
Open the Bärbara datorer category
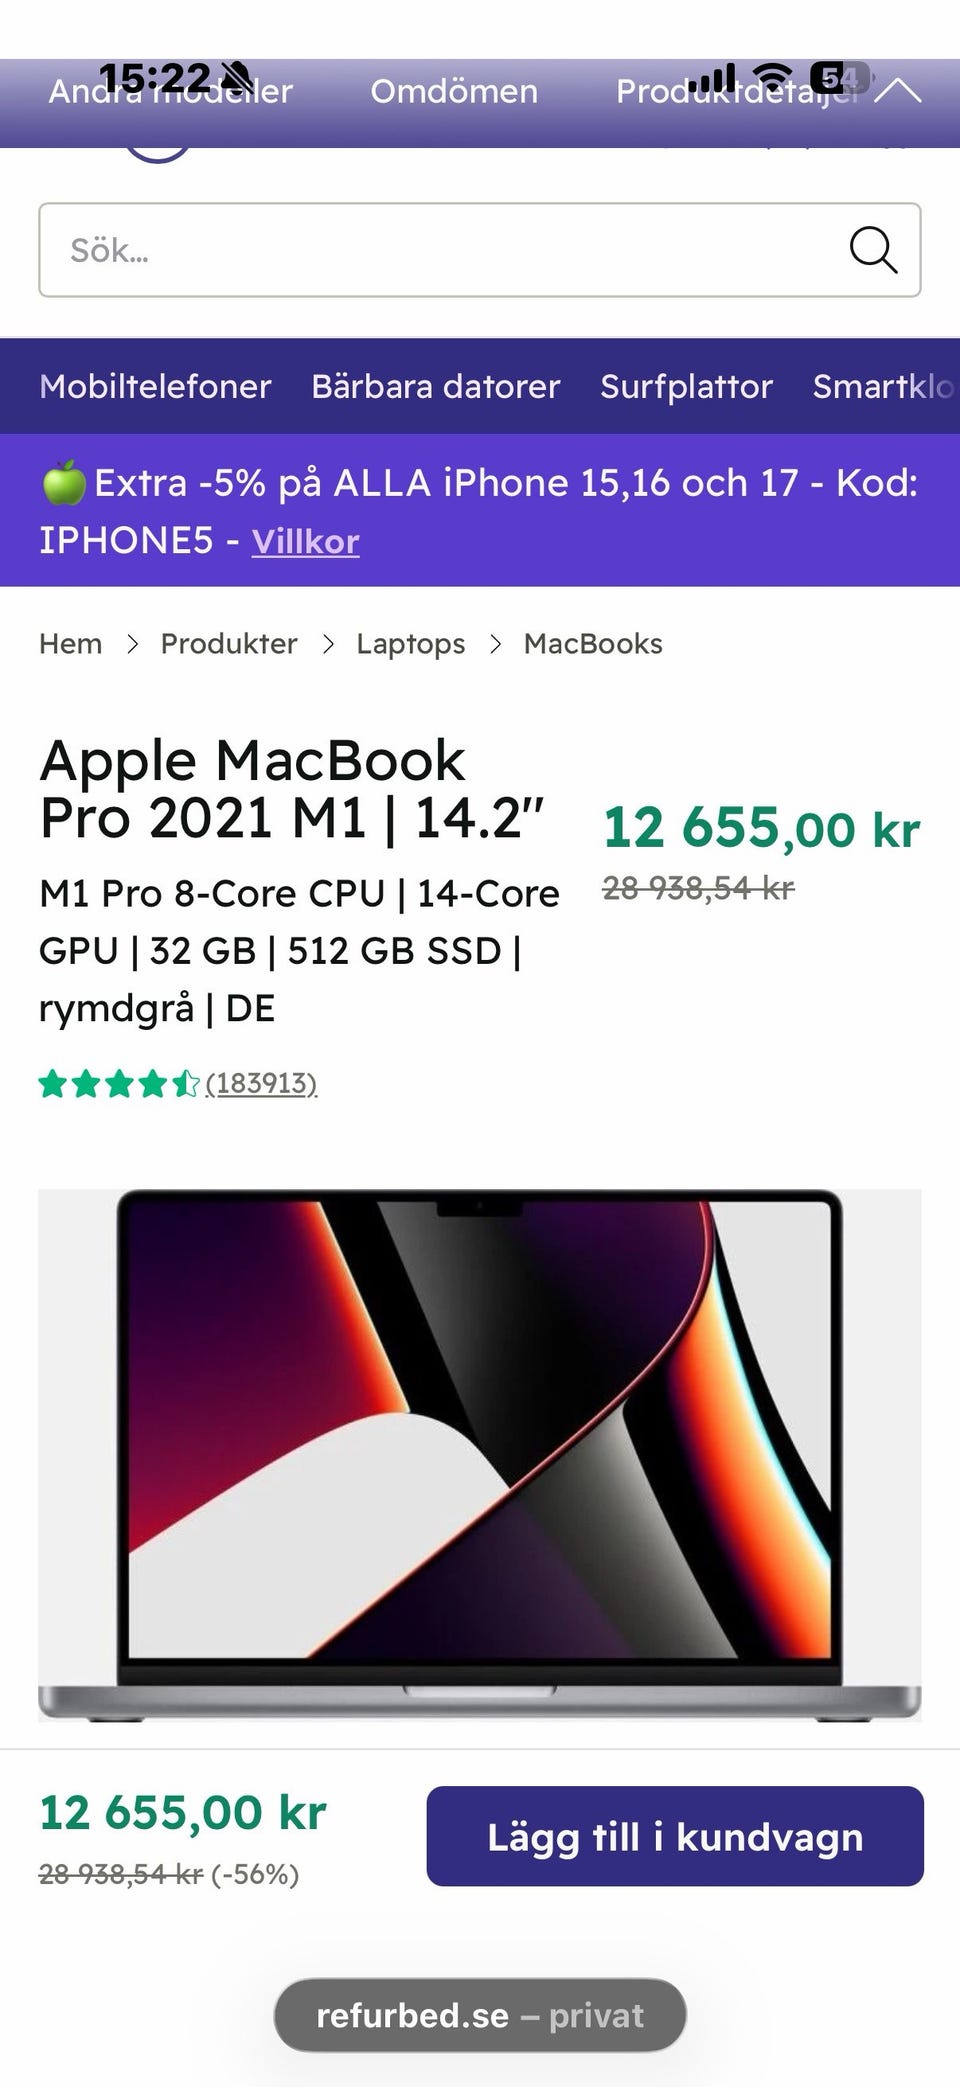coord(435,387)
